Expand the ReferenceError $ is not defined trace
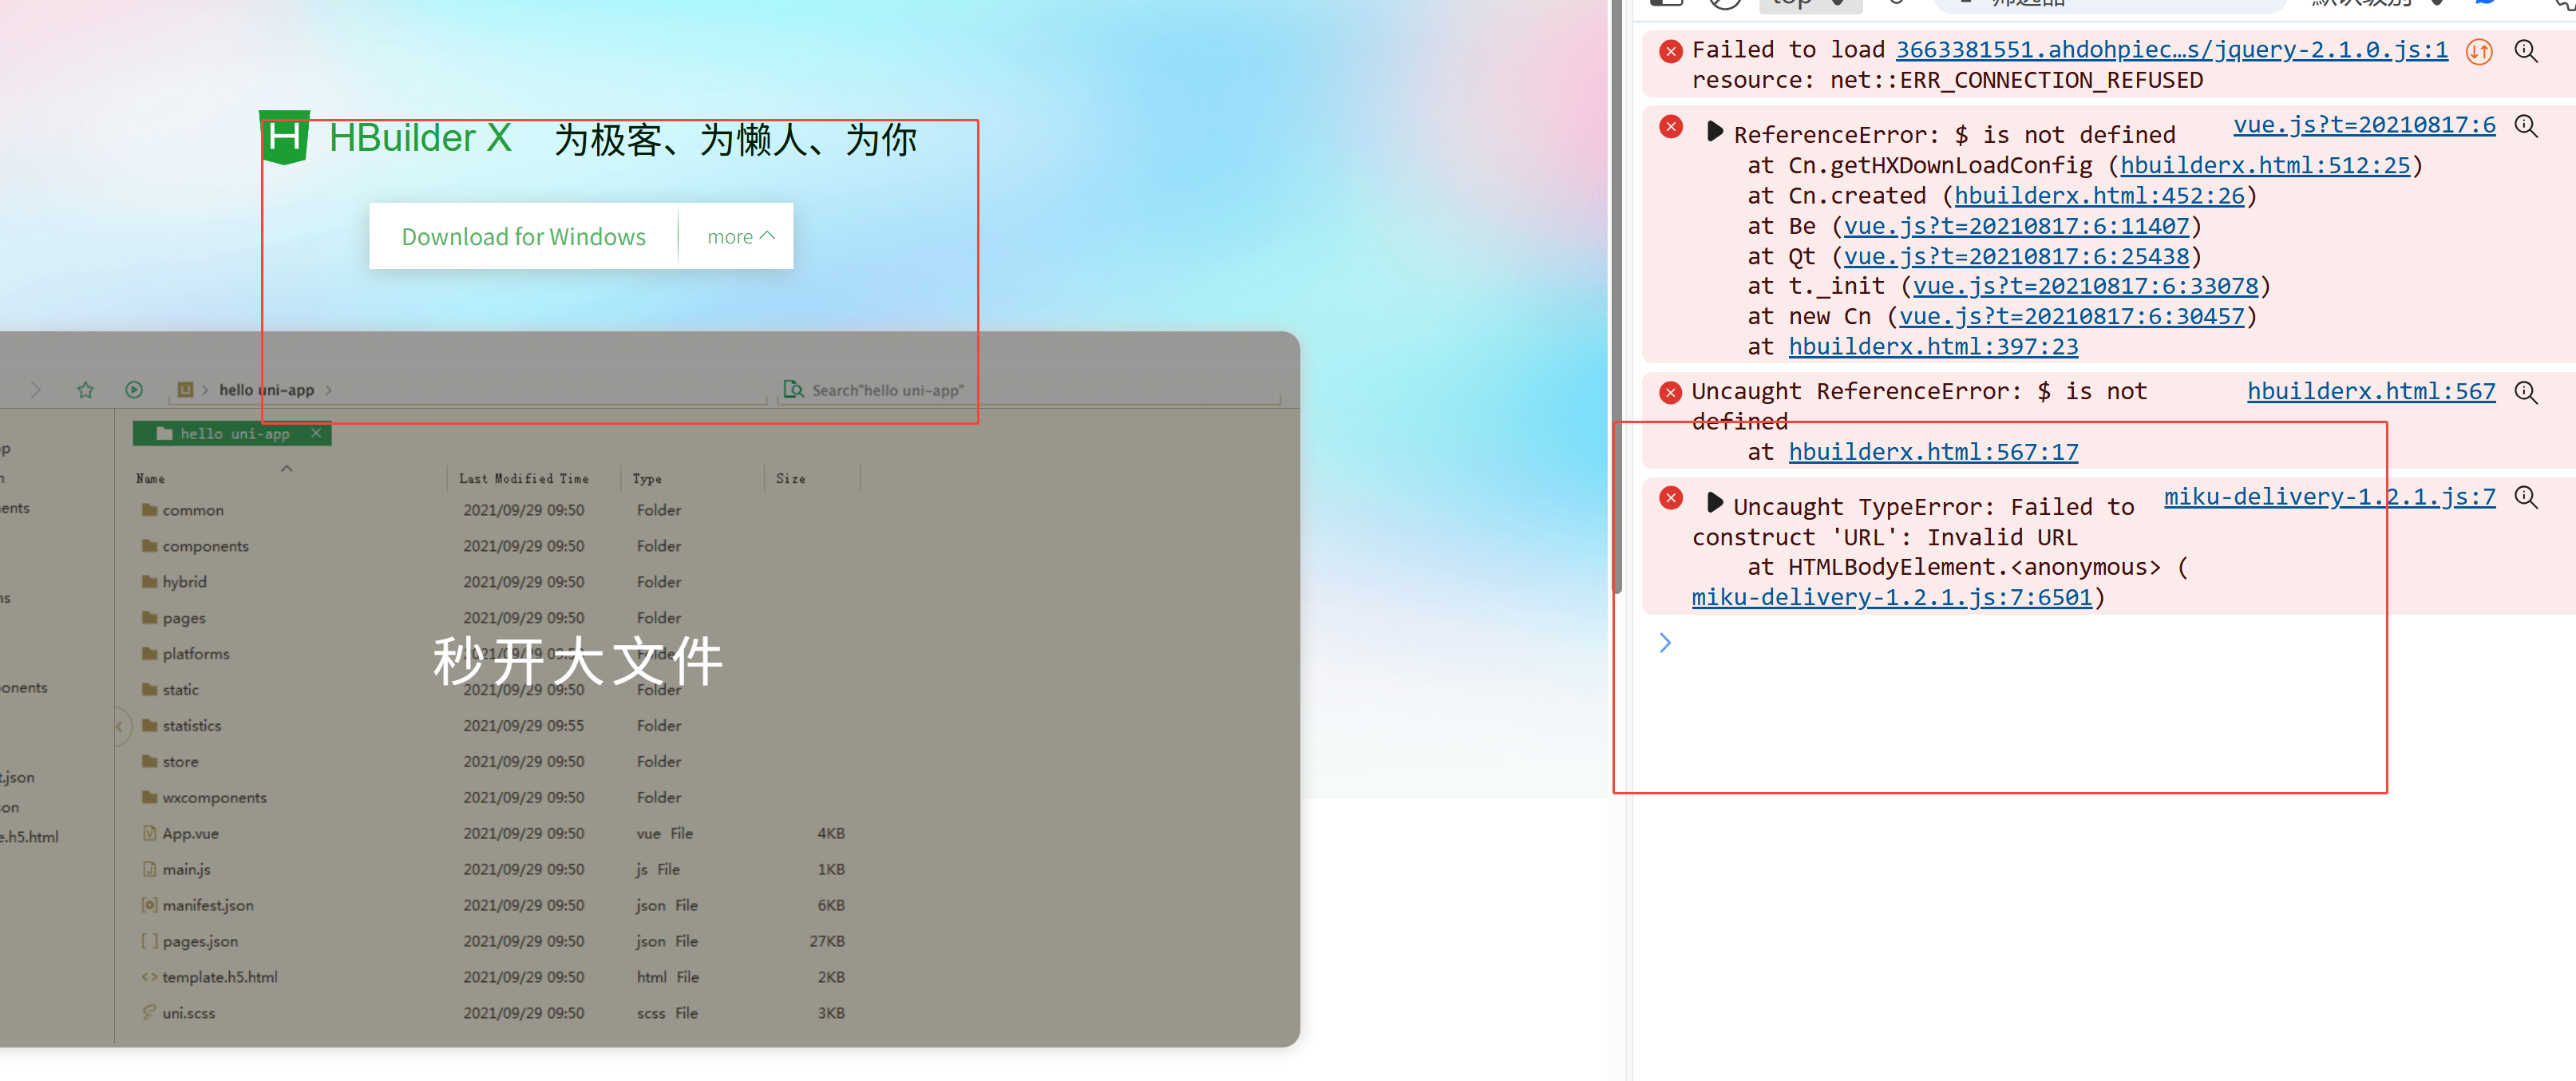 [1714, 131]
